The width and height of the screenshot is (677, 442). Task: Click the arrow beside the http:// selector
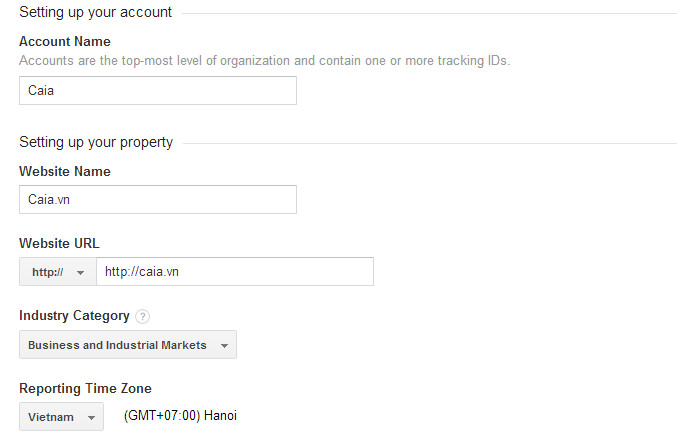pos(80,272)
